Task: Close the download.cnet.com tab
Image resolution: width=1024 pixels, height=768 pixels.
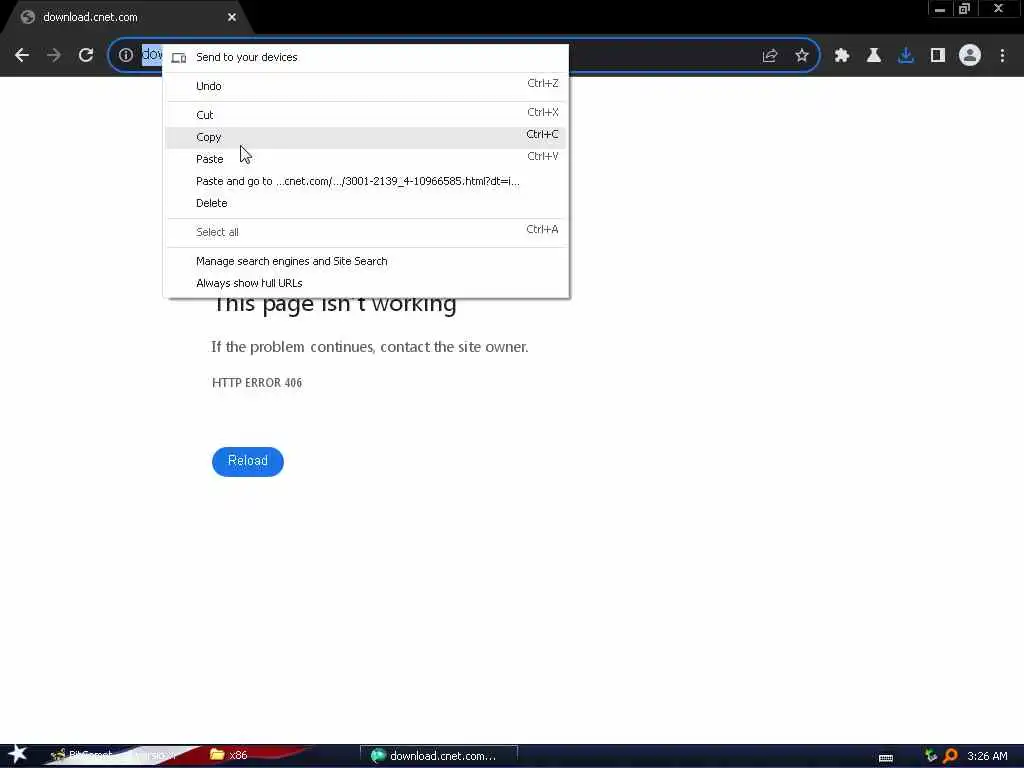Action: click(232, 18)
